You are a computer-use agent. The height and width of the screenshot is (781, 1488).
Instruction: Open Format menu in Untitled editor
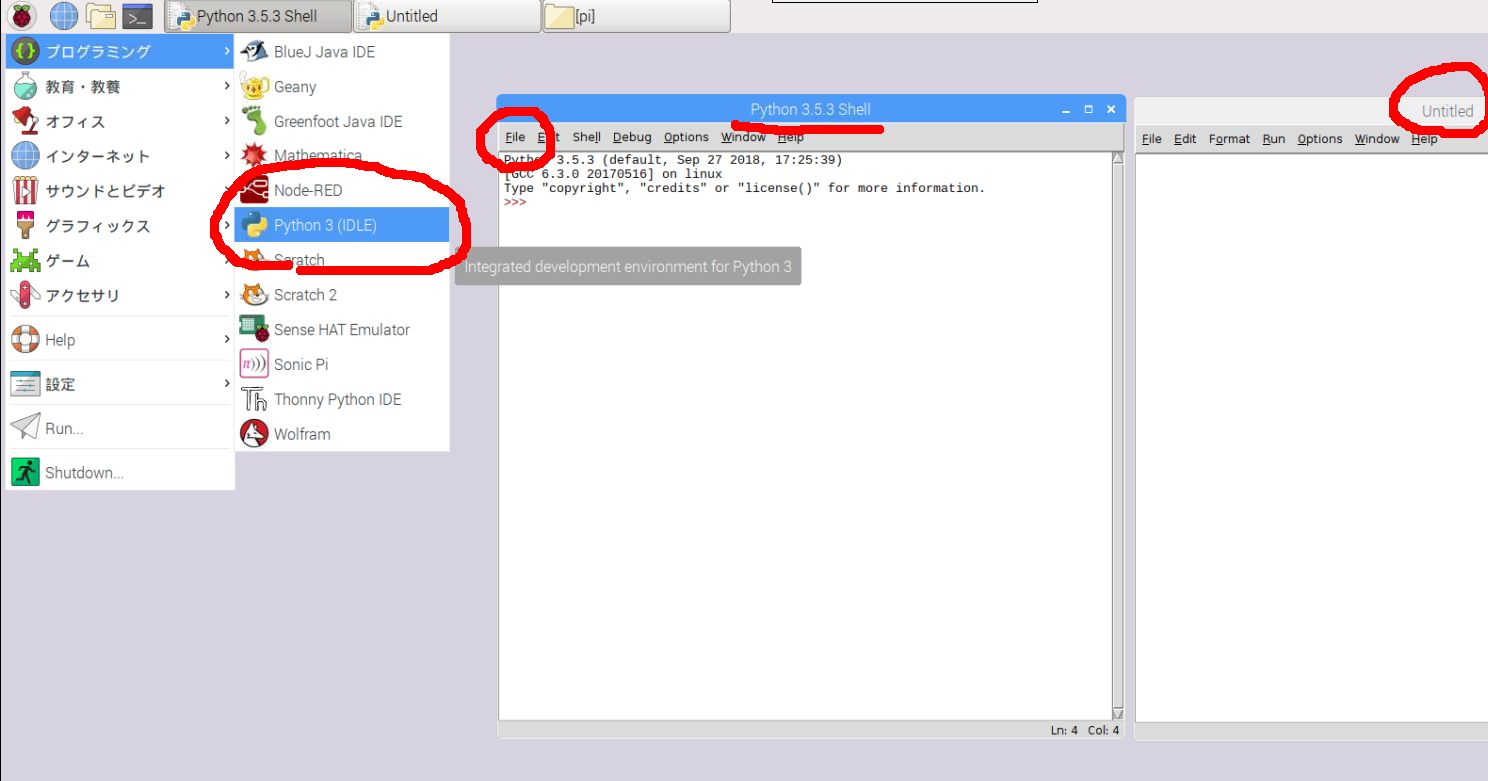tap(1229, 139)
